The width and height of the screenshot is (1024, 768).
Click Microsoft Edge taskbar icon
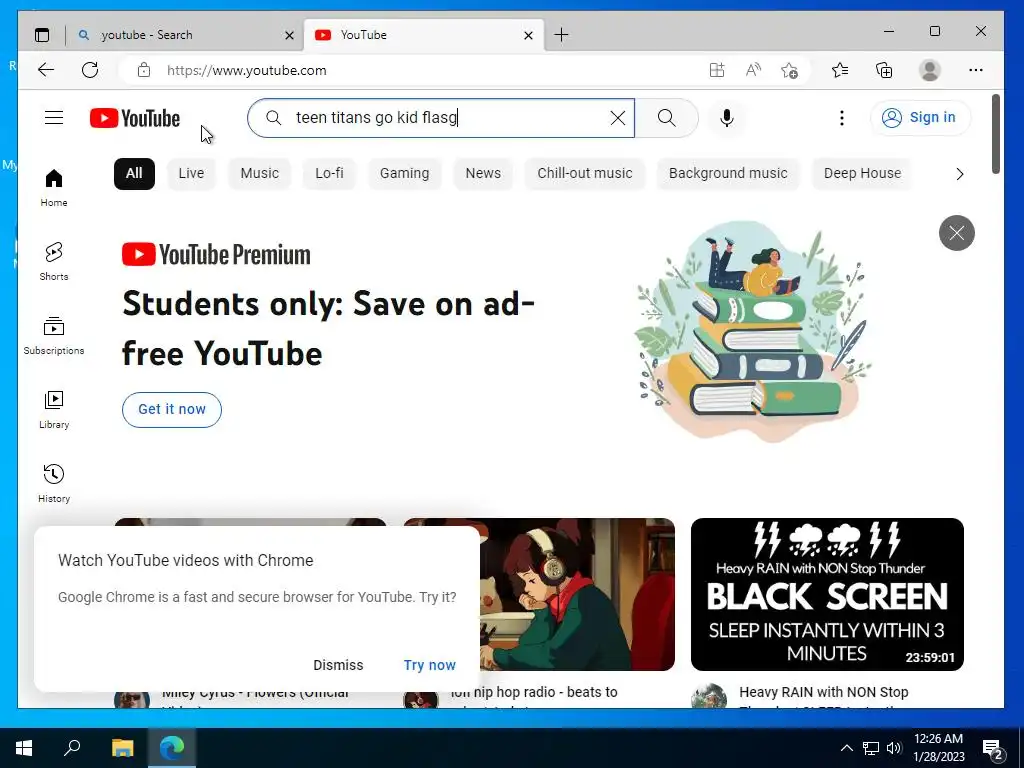[172, 748]
